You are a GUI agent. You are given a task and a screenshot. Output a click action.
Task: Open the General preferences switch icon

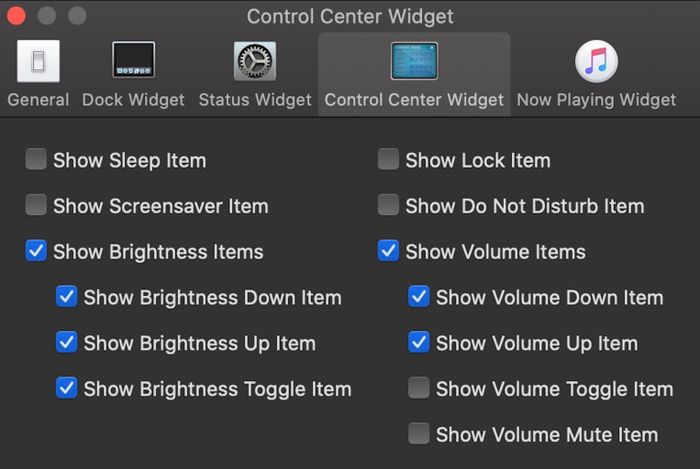38,61
